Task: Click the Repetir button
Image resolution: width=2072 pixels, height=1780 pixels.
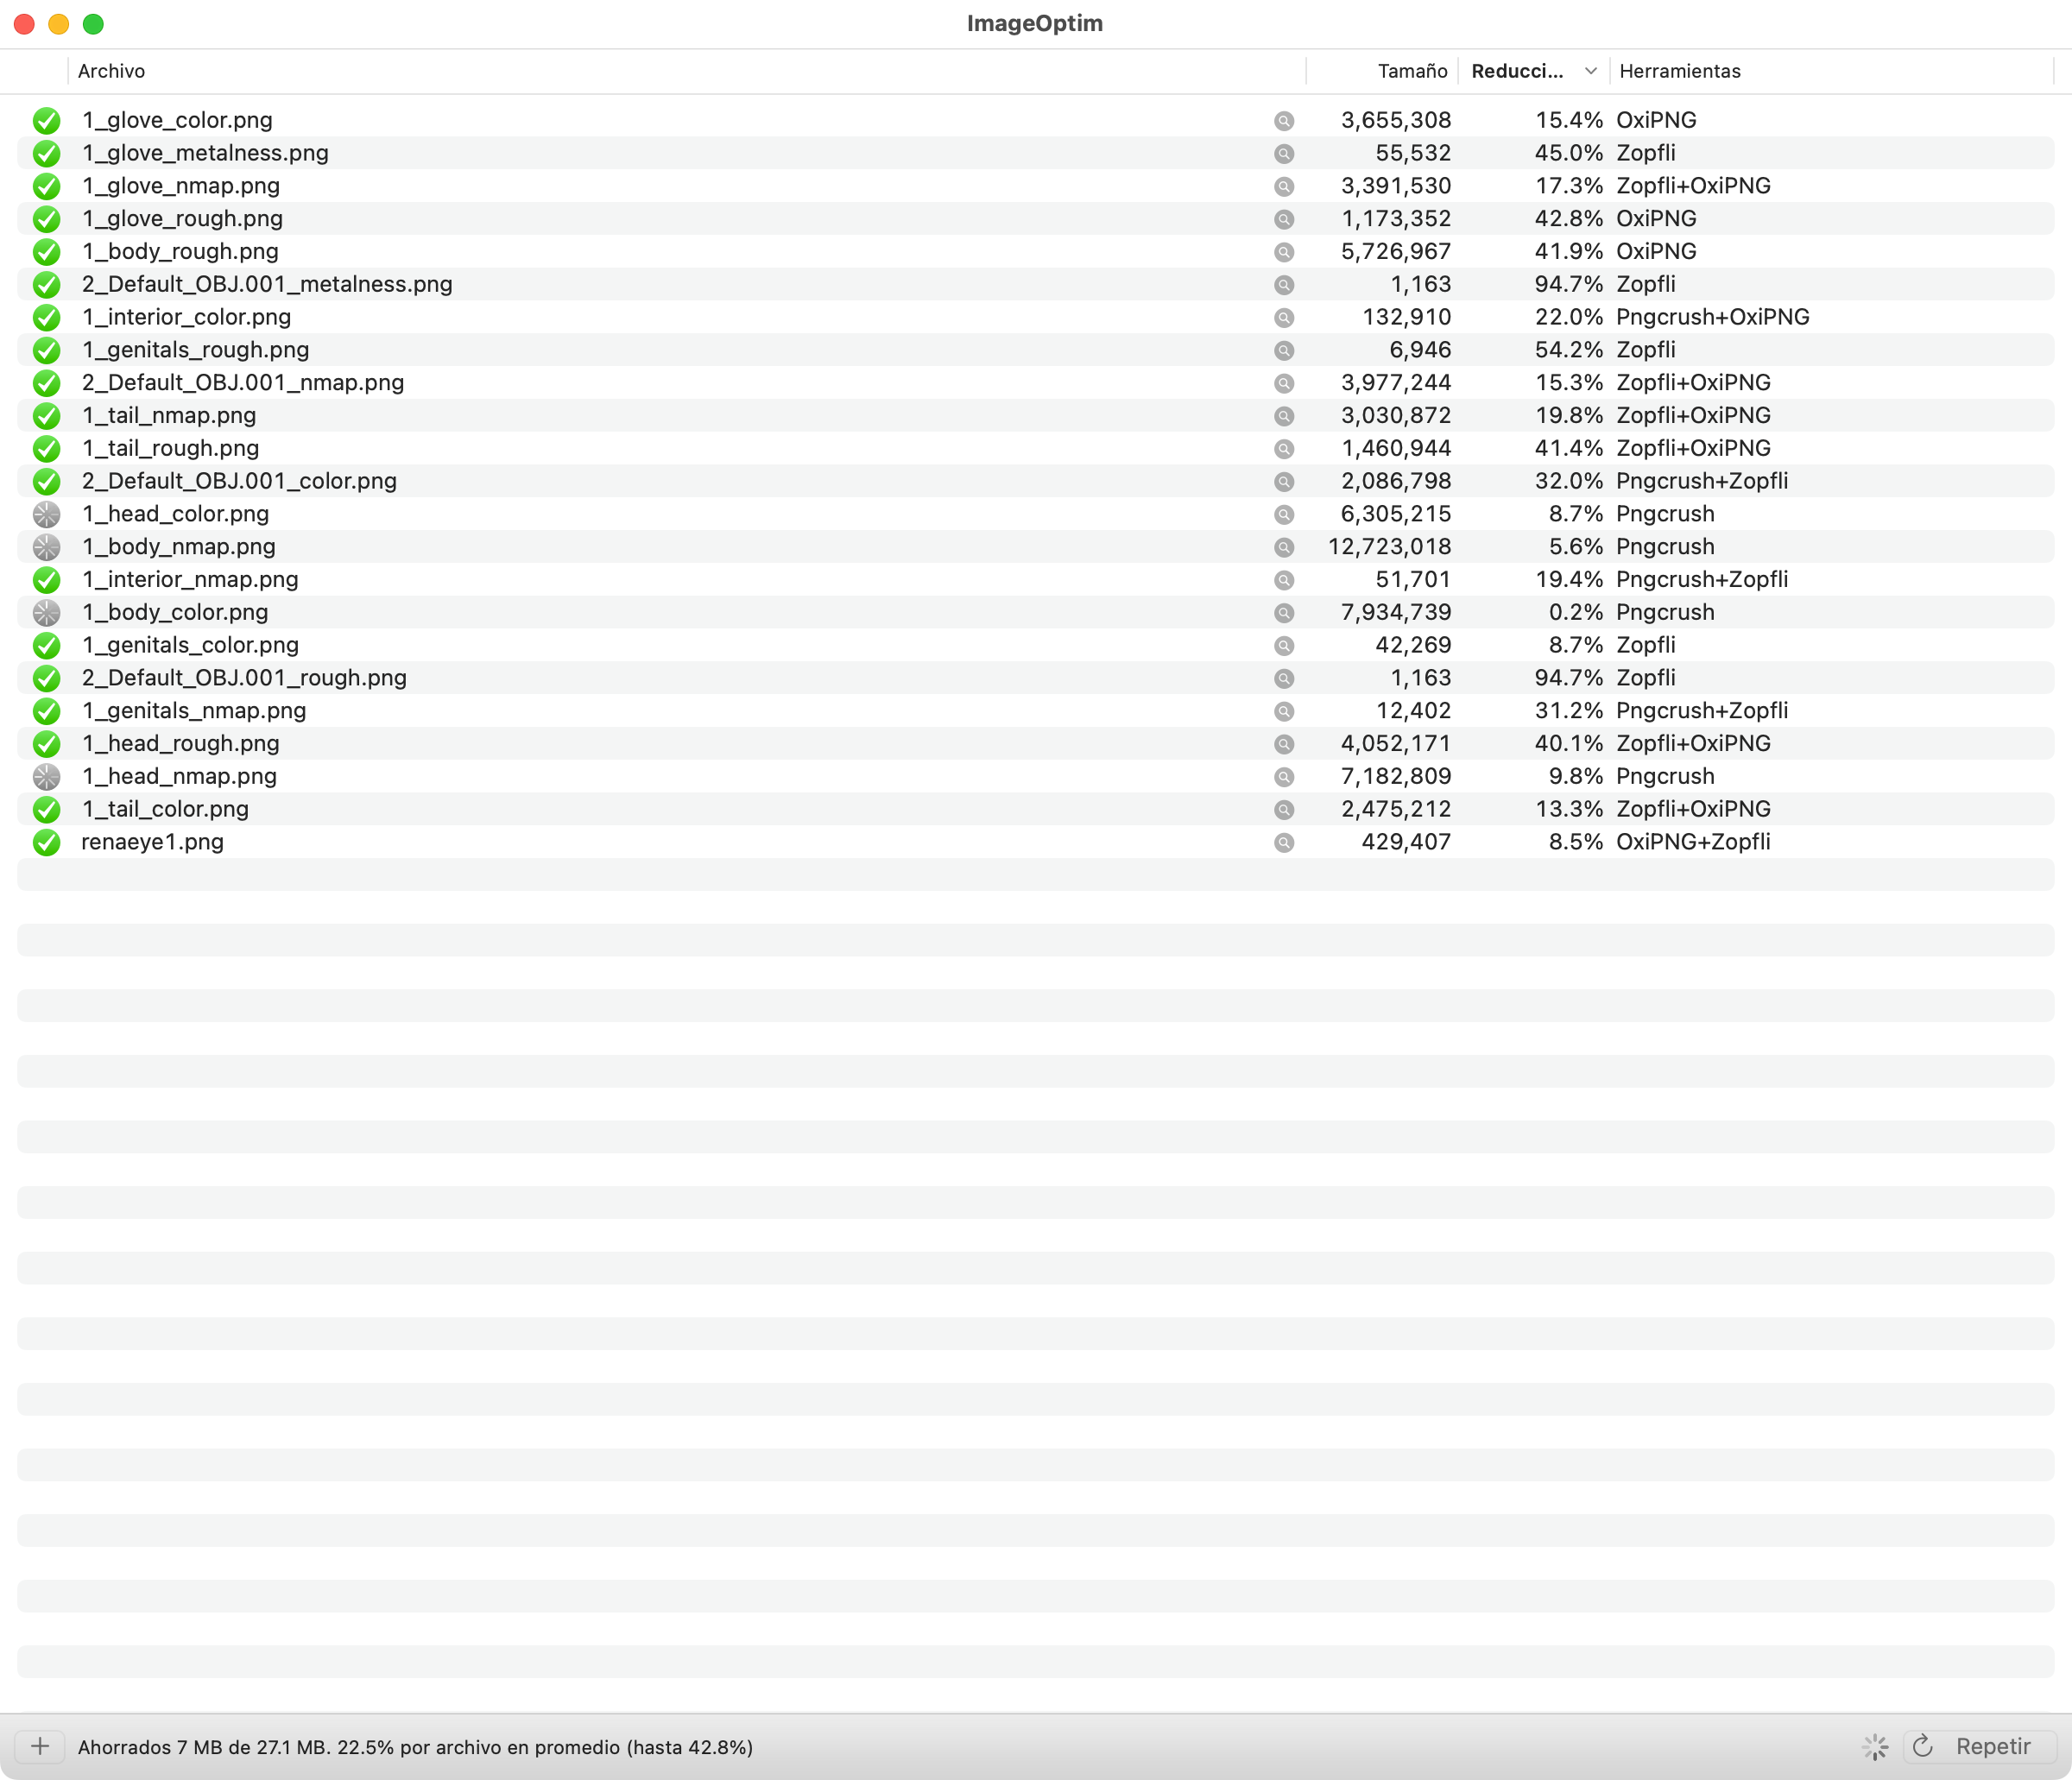Action: [1978, 1746]
